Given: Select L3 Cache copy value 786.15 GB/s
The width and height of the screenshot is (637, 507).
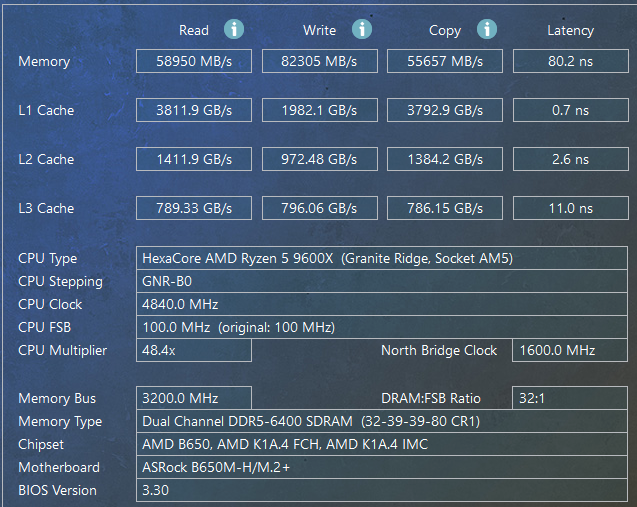Looking at the screenshot, I should tap(445, 208).
